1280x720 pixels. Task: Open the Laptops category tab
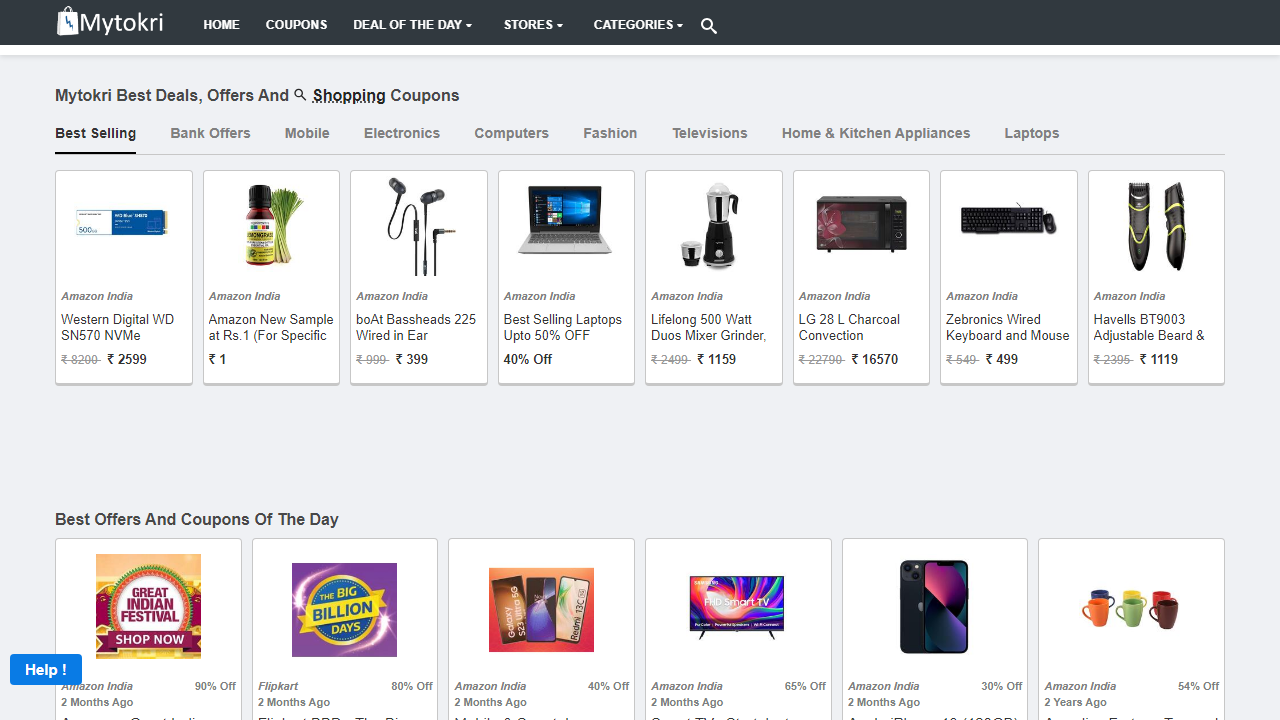1031,133
